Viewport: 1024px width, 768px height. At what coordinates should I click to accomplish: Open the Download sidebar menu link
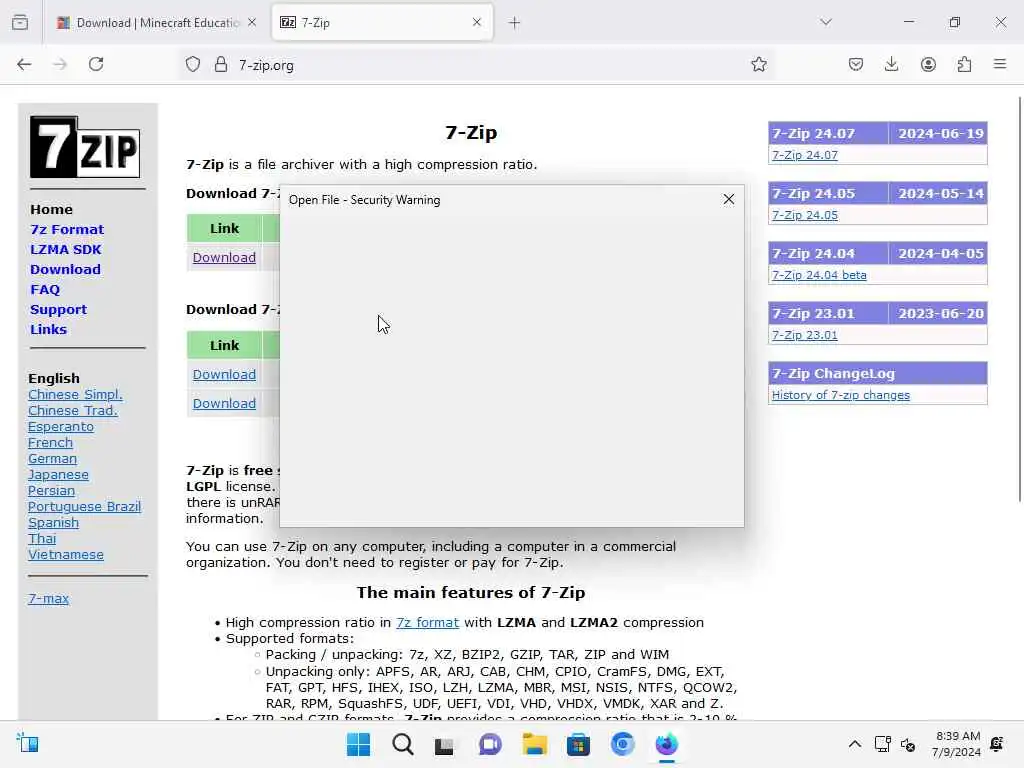point(65,270)
